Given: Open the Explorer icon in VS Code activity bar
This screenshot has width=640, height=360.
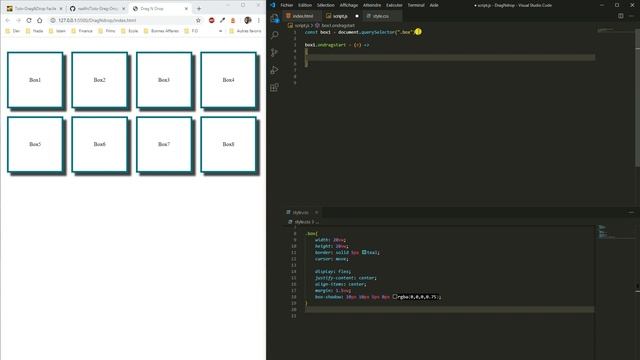Looking at the screenshot, I should pyautogui.click(x=275, y=18).
